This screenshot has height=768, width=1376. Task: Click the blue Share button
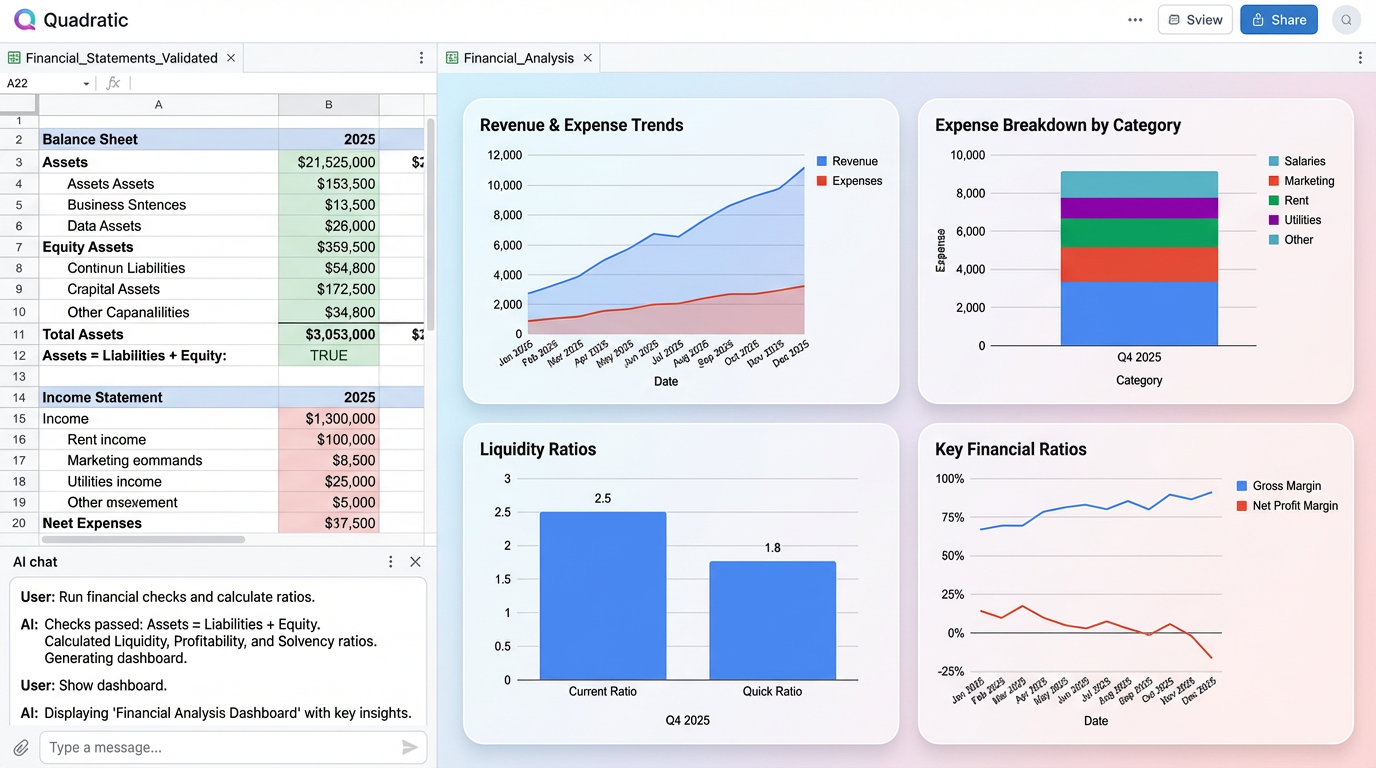pyautogui.click(x=1279, y=20)
